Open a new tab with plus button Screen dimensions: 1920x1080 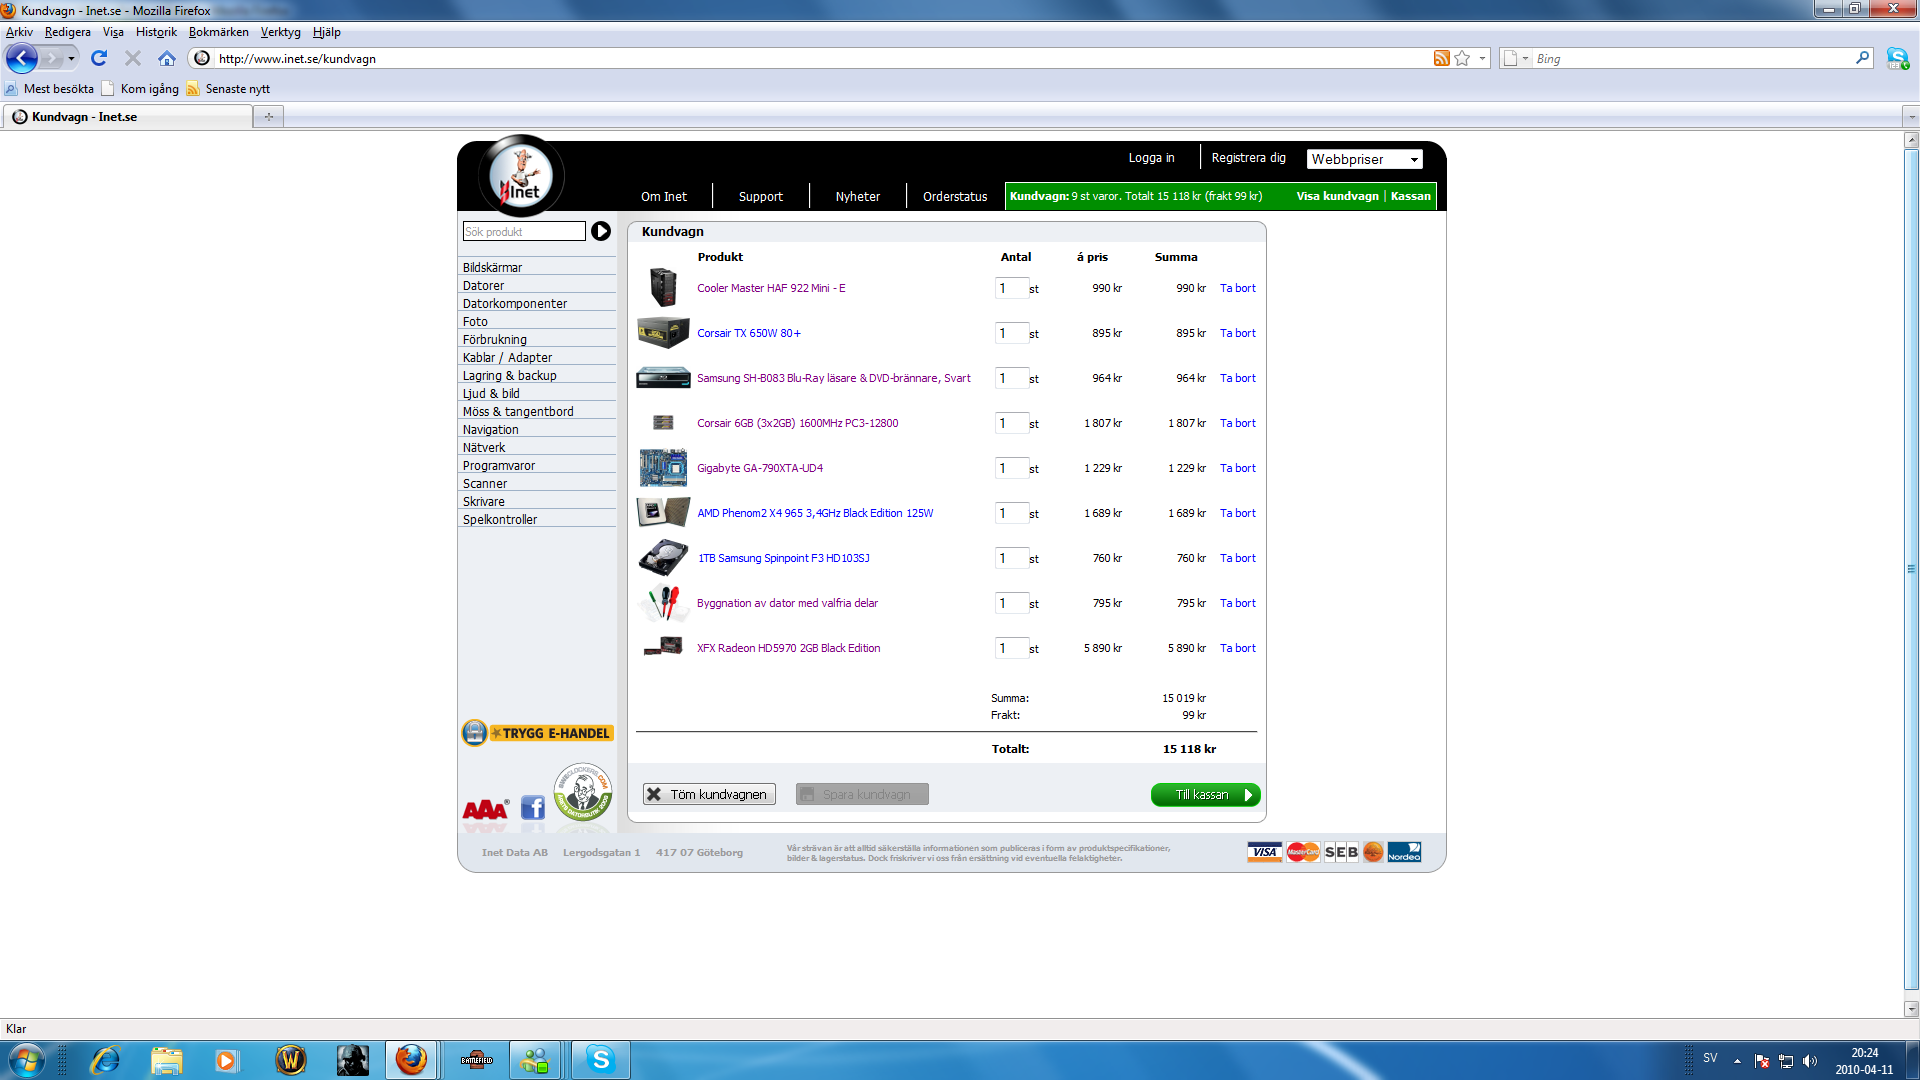point(268,117)
